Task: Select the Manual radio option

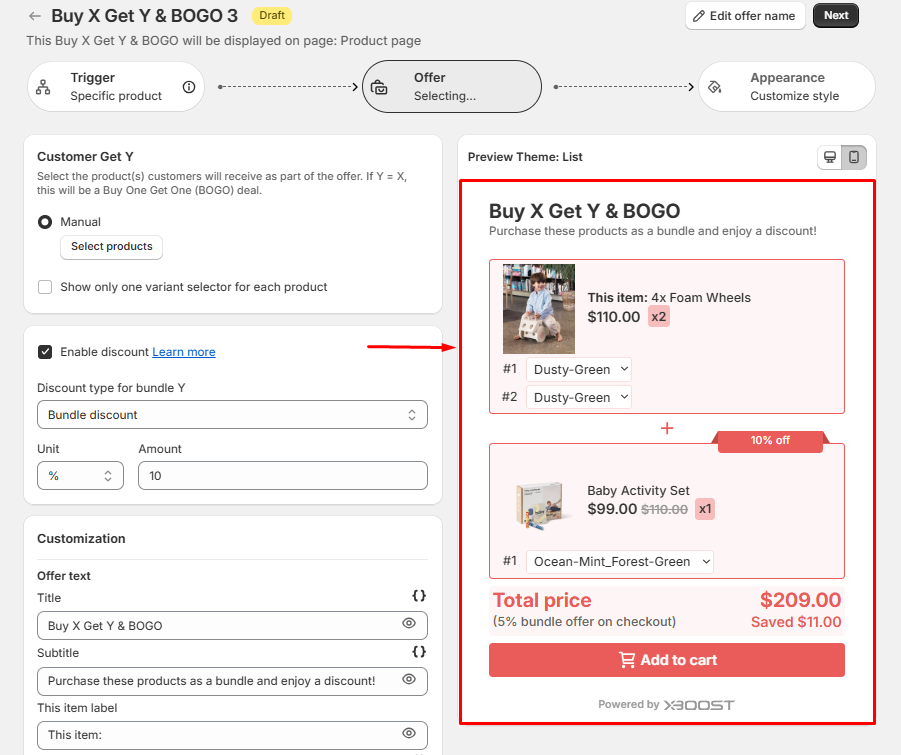Action: [45, 222]
